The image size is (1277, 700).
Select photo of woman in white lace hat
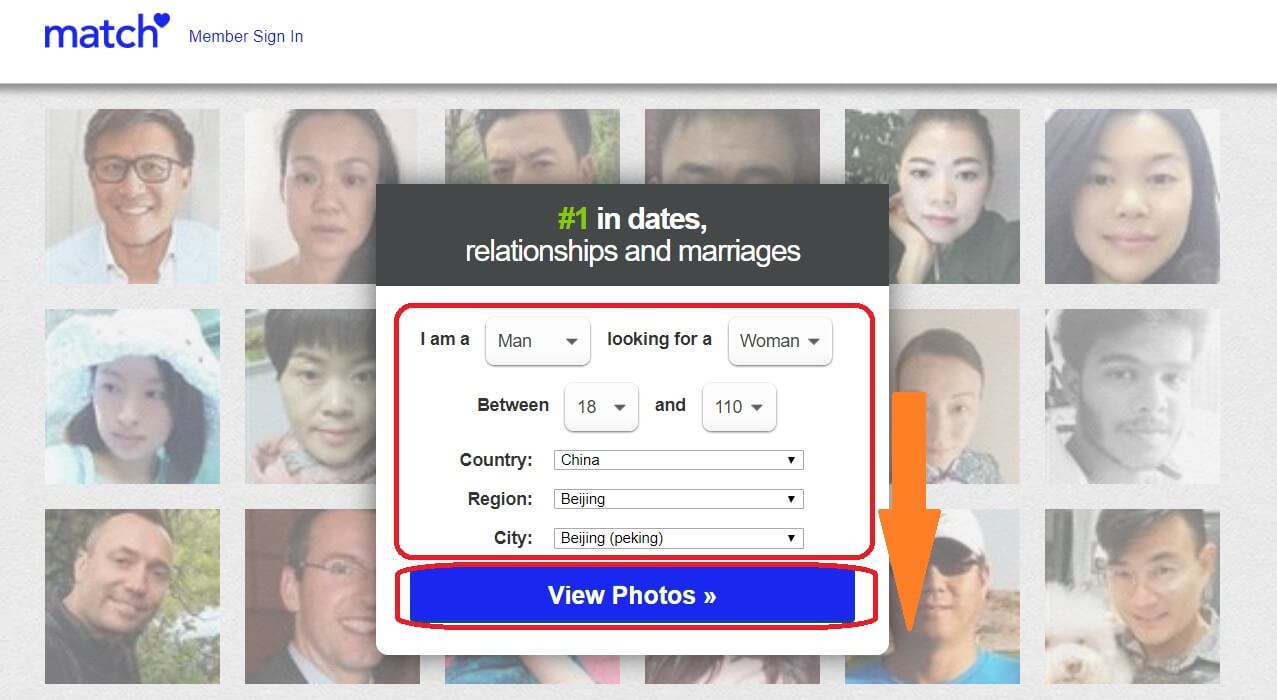point(132,396)
